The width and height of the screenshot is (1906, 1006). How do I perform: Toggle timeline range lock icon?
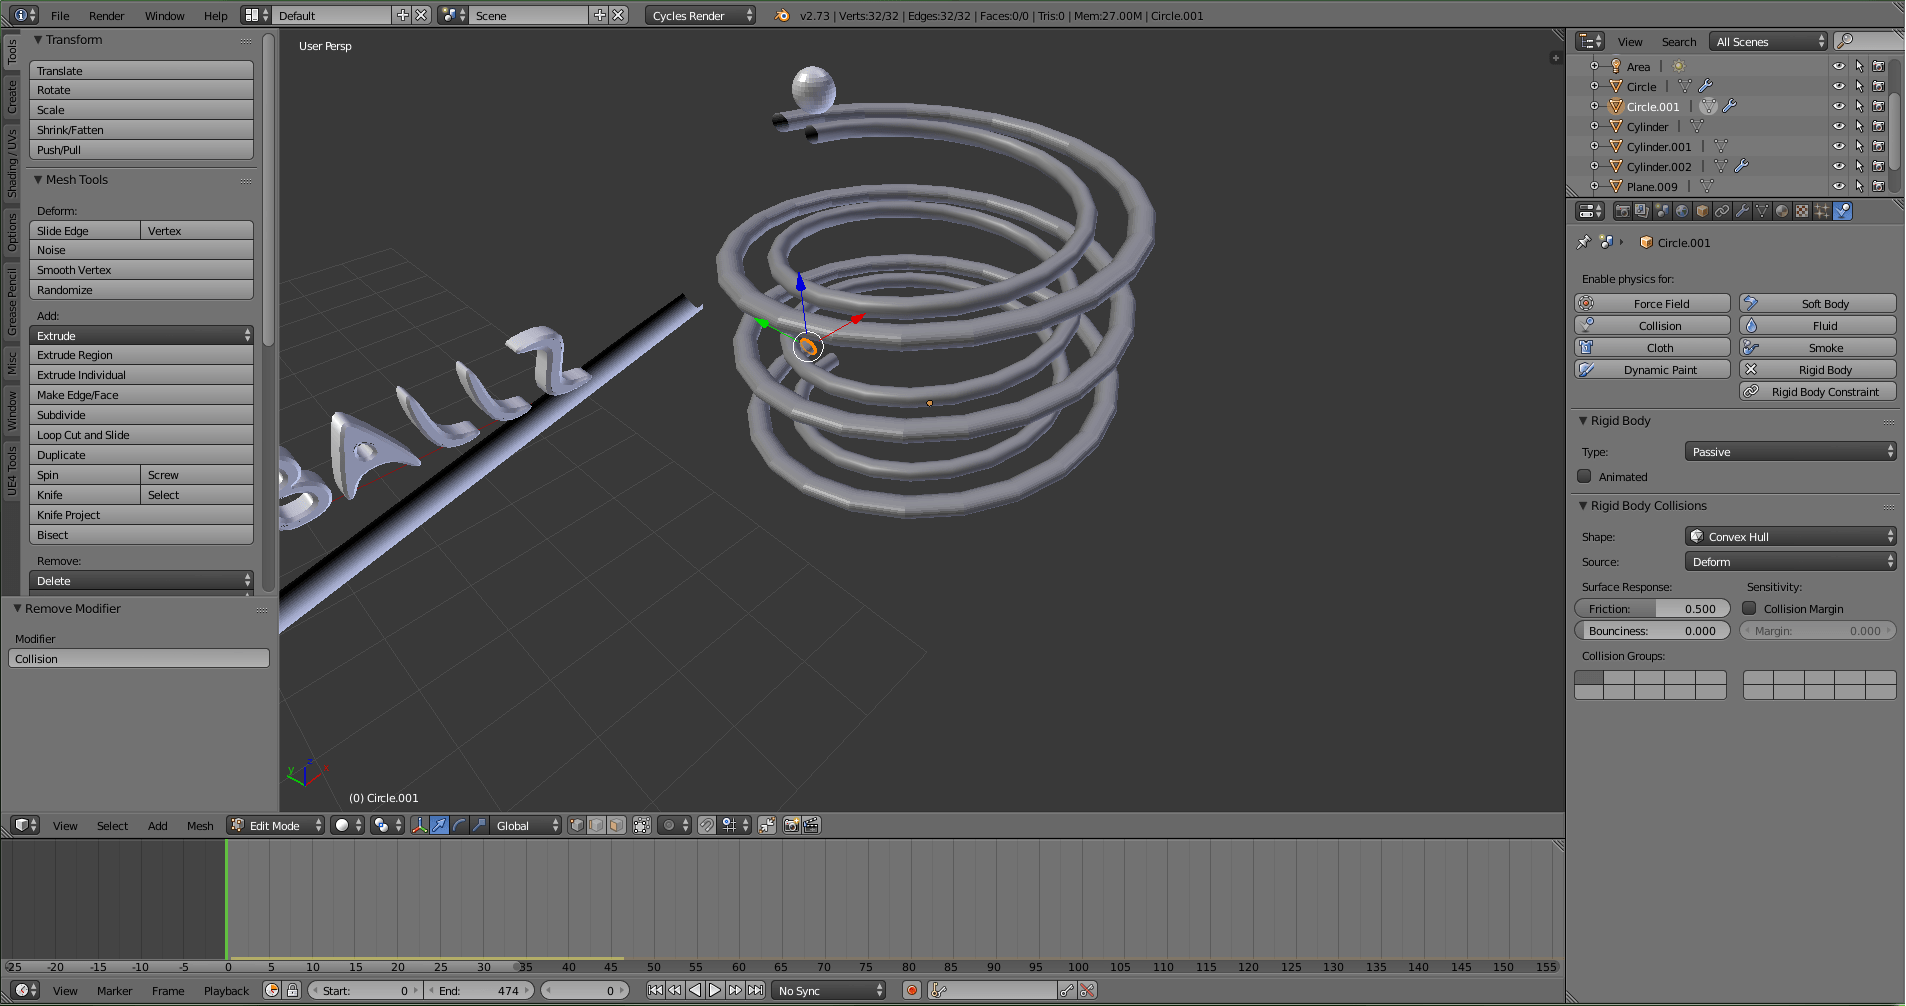(x=292, y=990)
